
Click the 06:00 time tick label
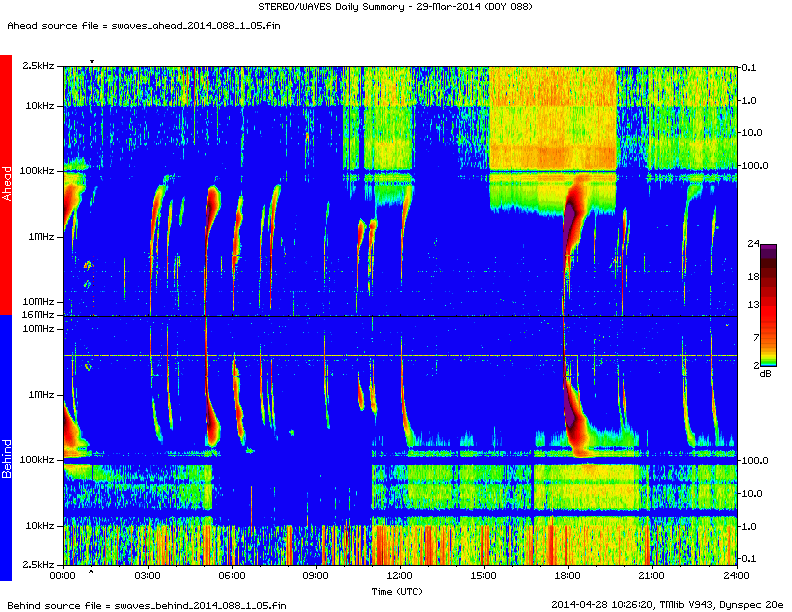pos(232,576)
